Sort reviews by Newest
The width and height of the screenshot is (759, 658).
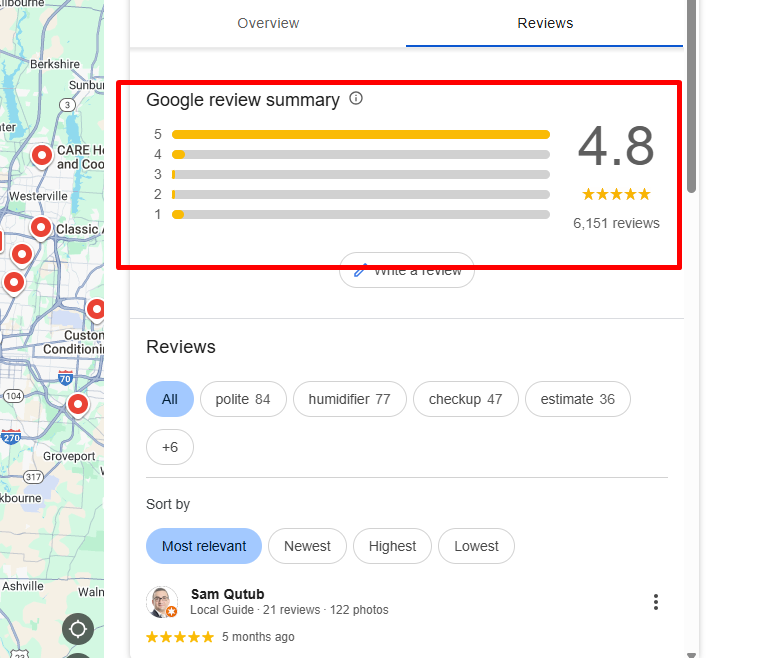click(x=307, y=546)
